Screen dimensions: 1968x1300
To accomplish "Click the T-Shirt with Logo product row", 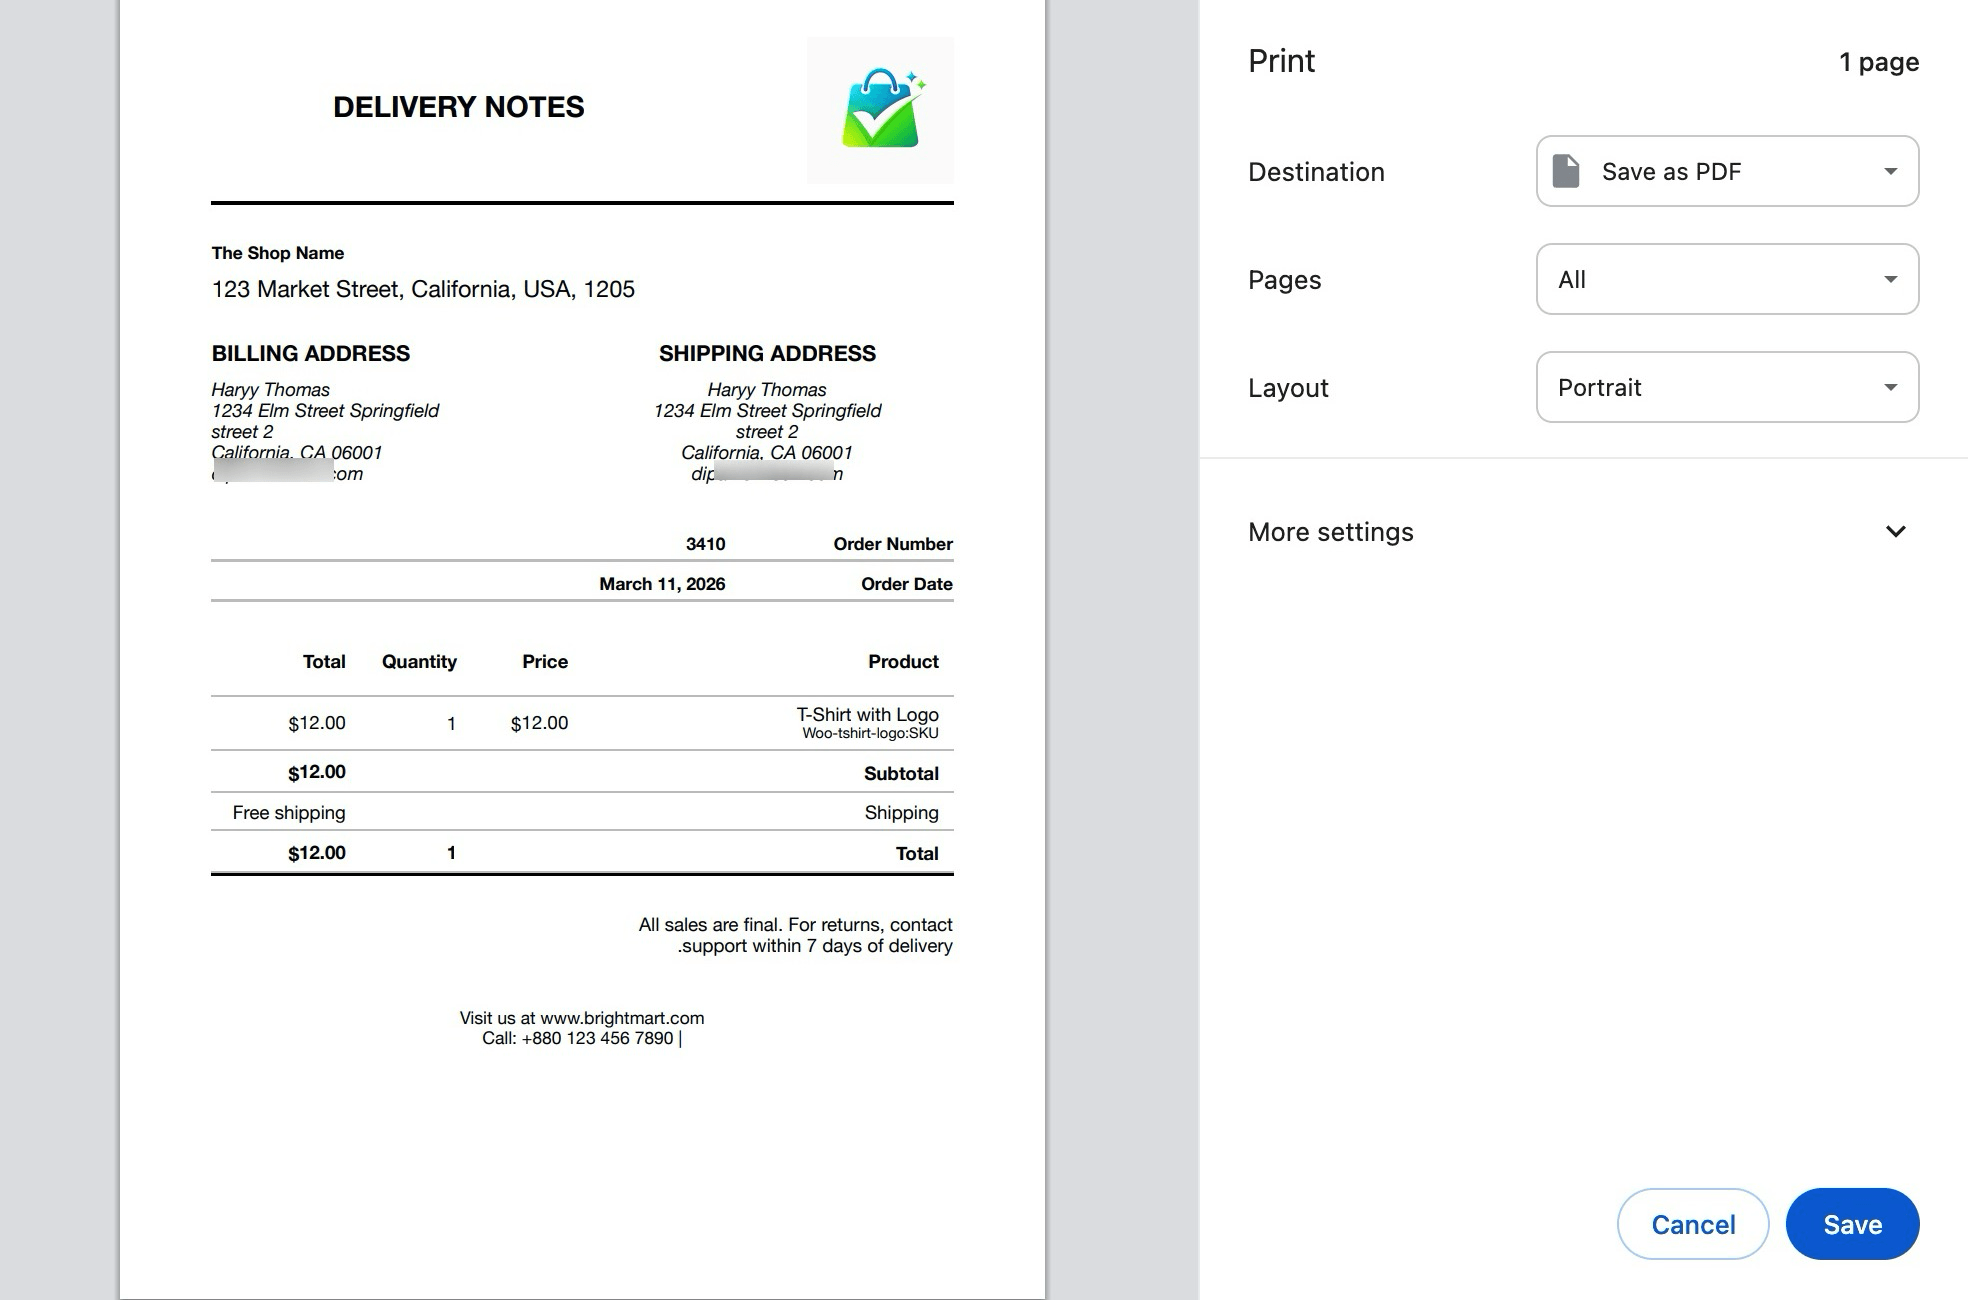I will click(x=580, y=722).
